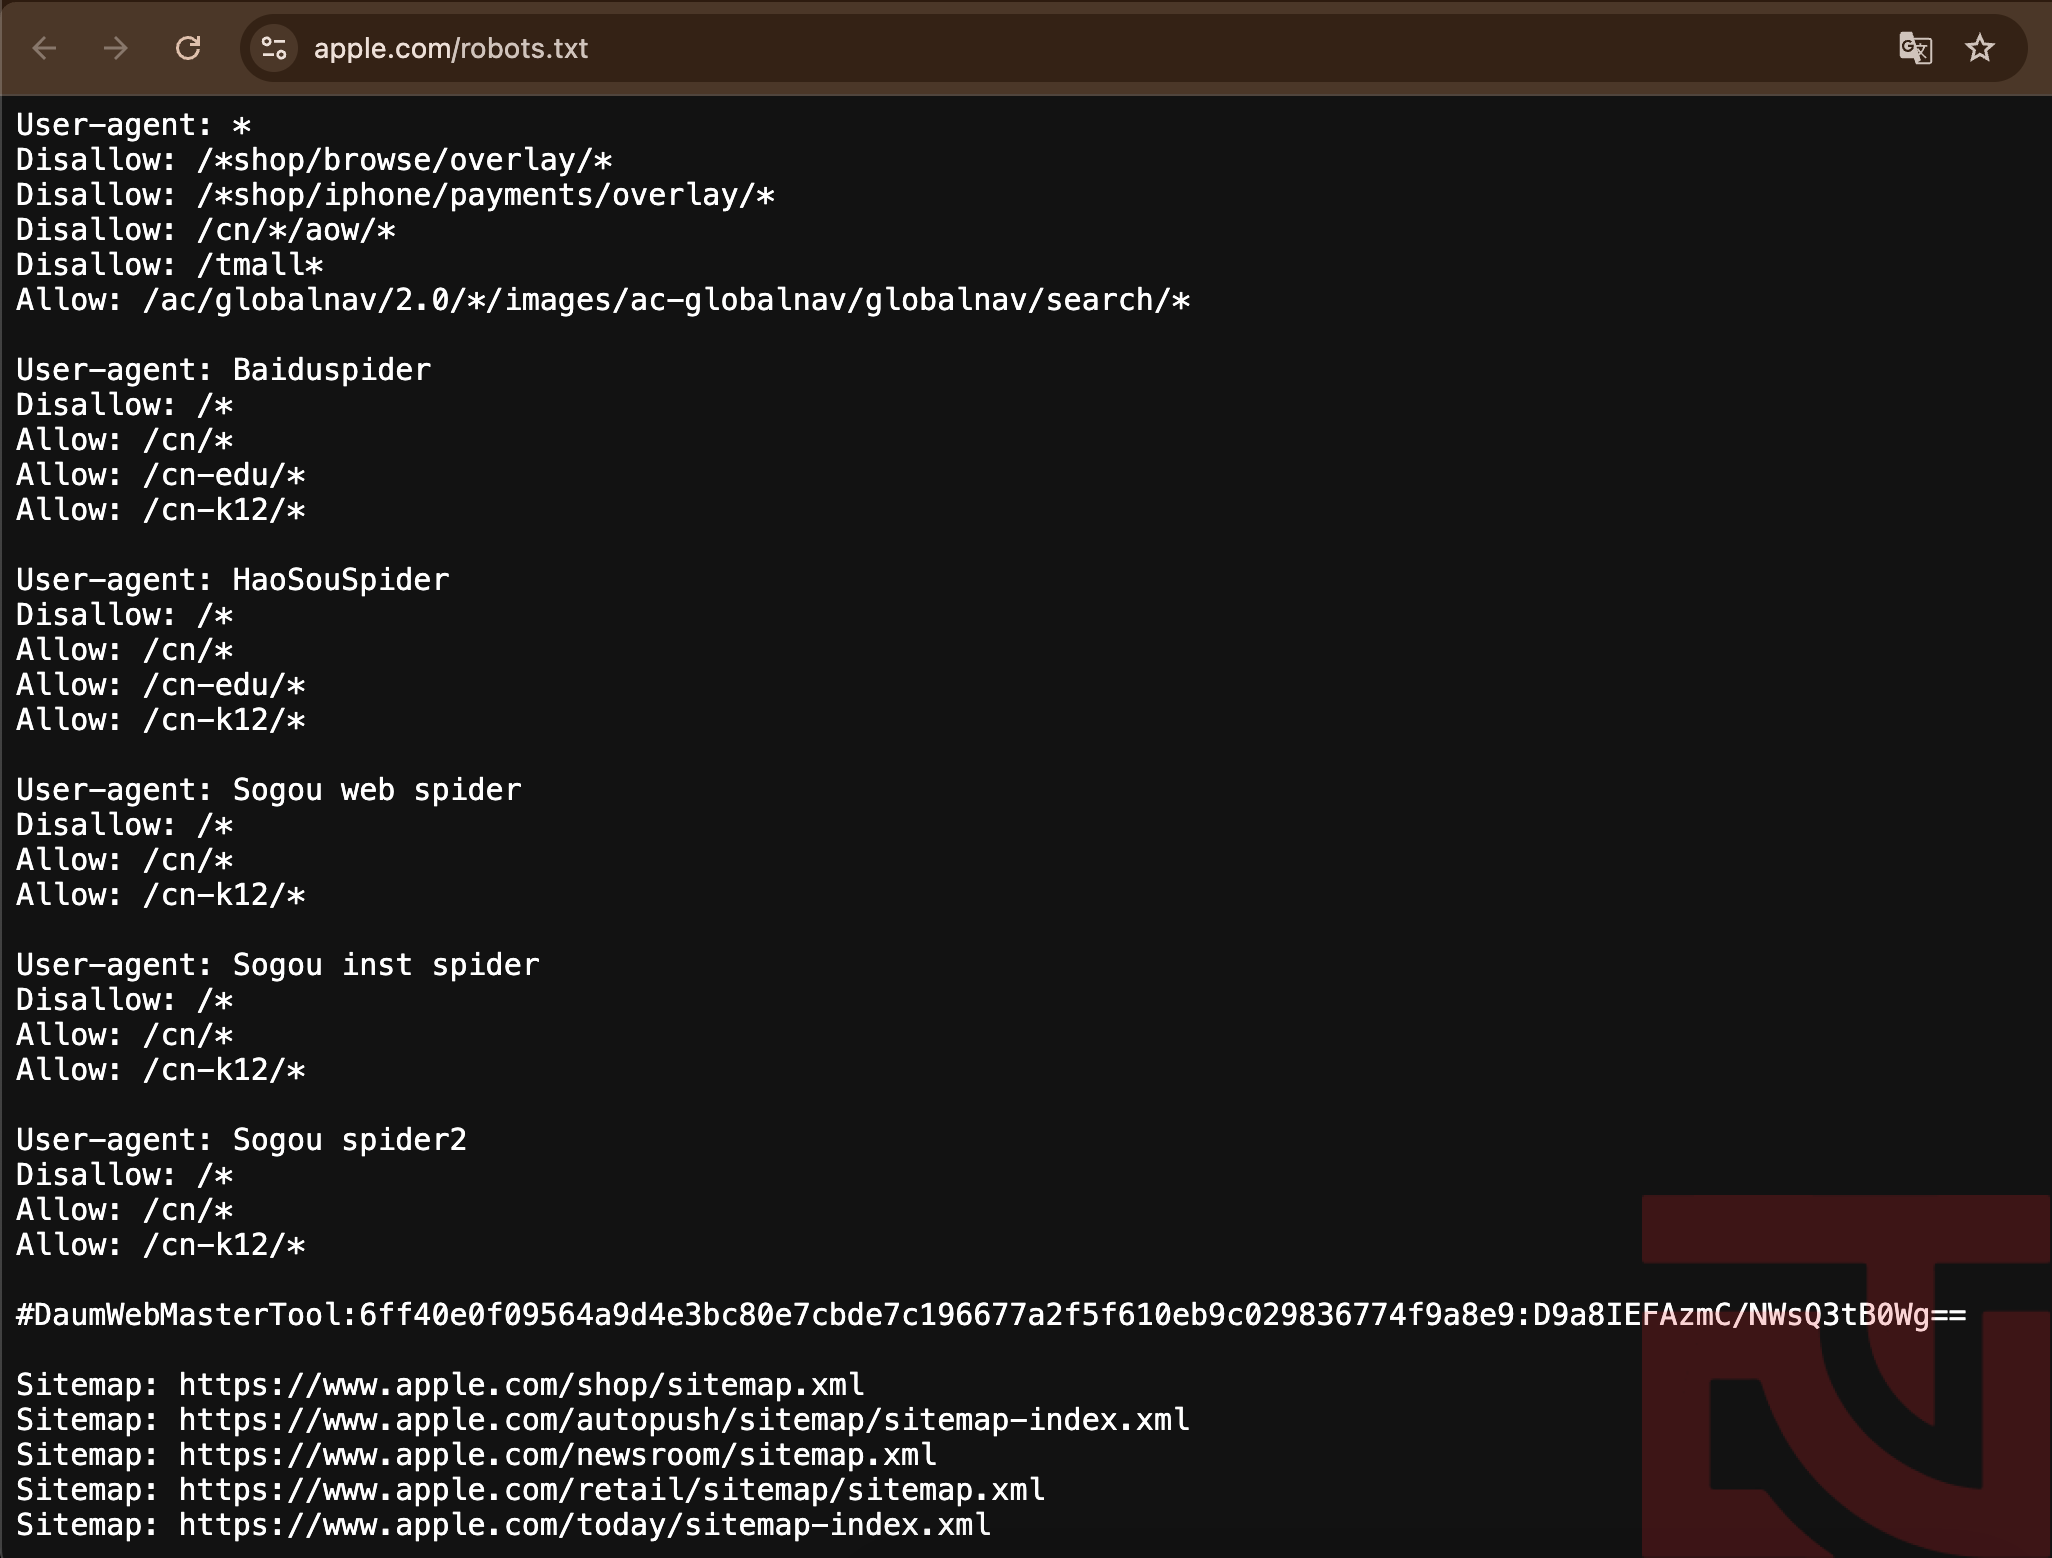The image size is (2052, 1558).
Task: Click the Allow /ac/globalnav/2.0 search line
Action: pyautogui.click(x=603, y=300)
